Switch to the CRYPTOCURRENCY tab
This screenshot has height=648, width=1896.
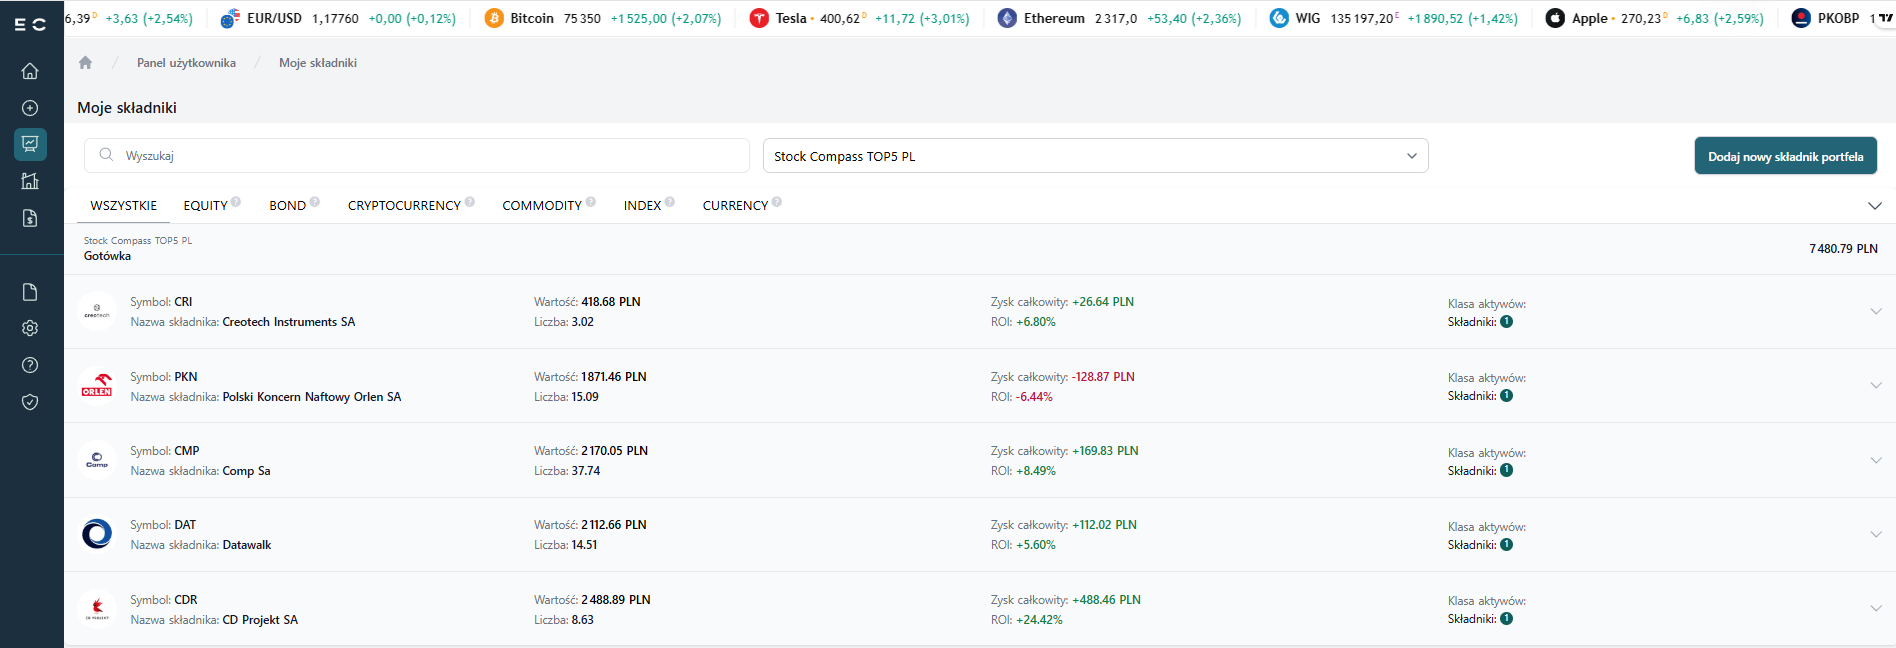pos(404,206)
